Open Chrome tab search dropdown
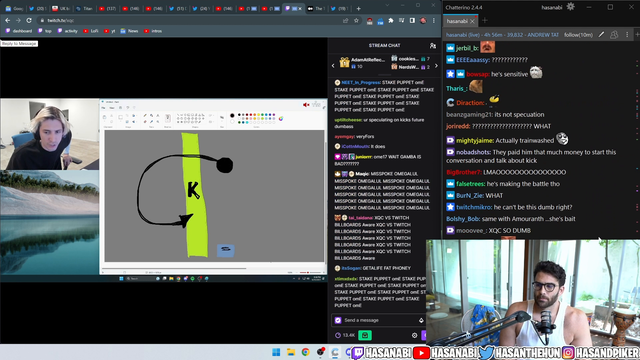 click(387, 5)
